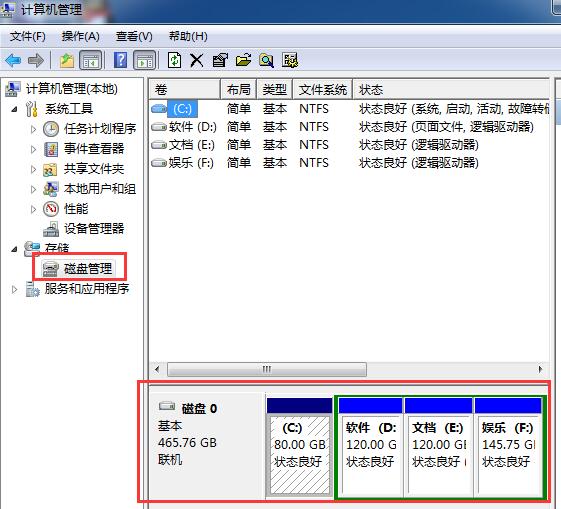561x509 pixels.
Task: Expand the 任务计划程序 node
Action: click(x=33, y=129)
